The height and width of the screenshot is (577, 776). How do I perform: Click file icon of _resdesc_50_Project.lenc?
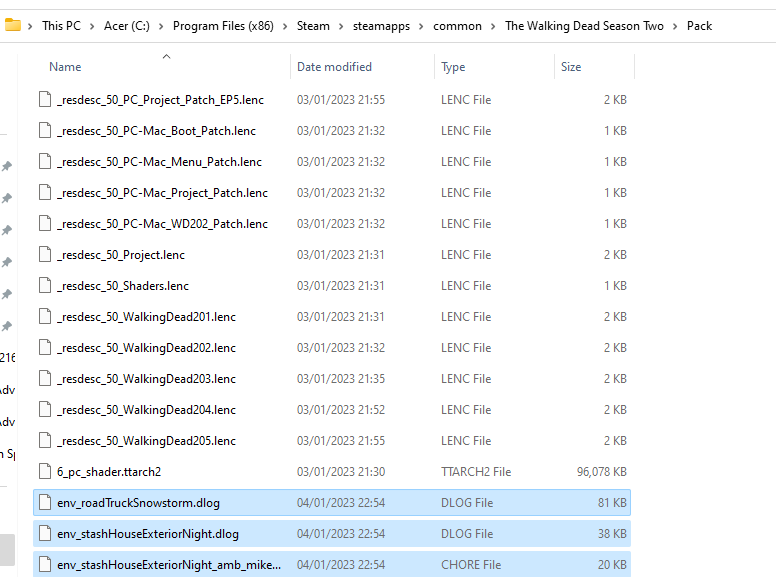tap(45, 254)
